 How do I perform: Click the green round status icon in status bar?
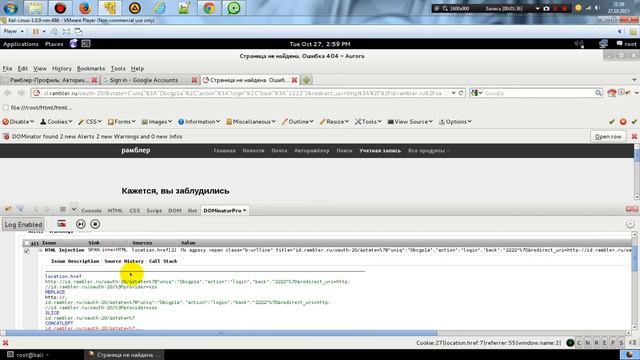click(x=570, y=342)
